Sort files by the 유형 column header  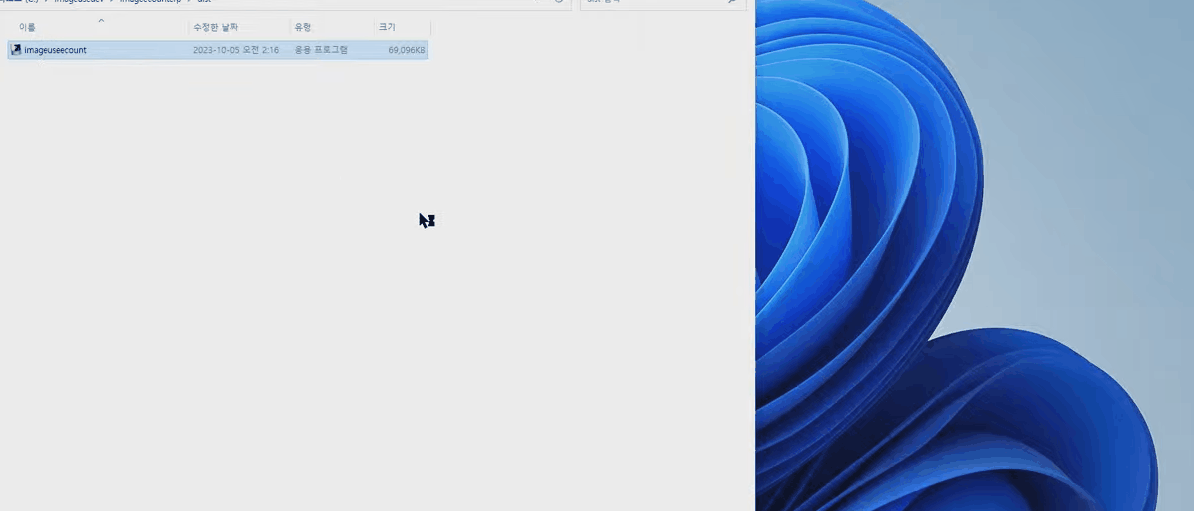coord(303,27)
